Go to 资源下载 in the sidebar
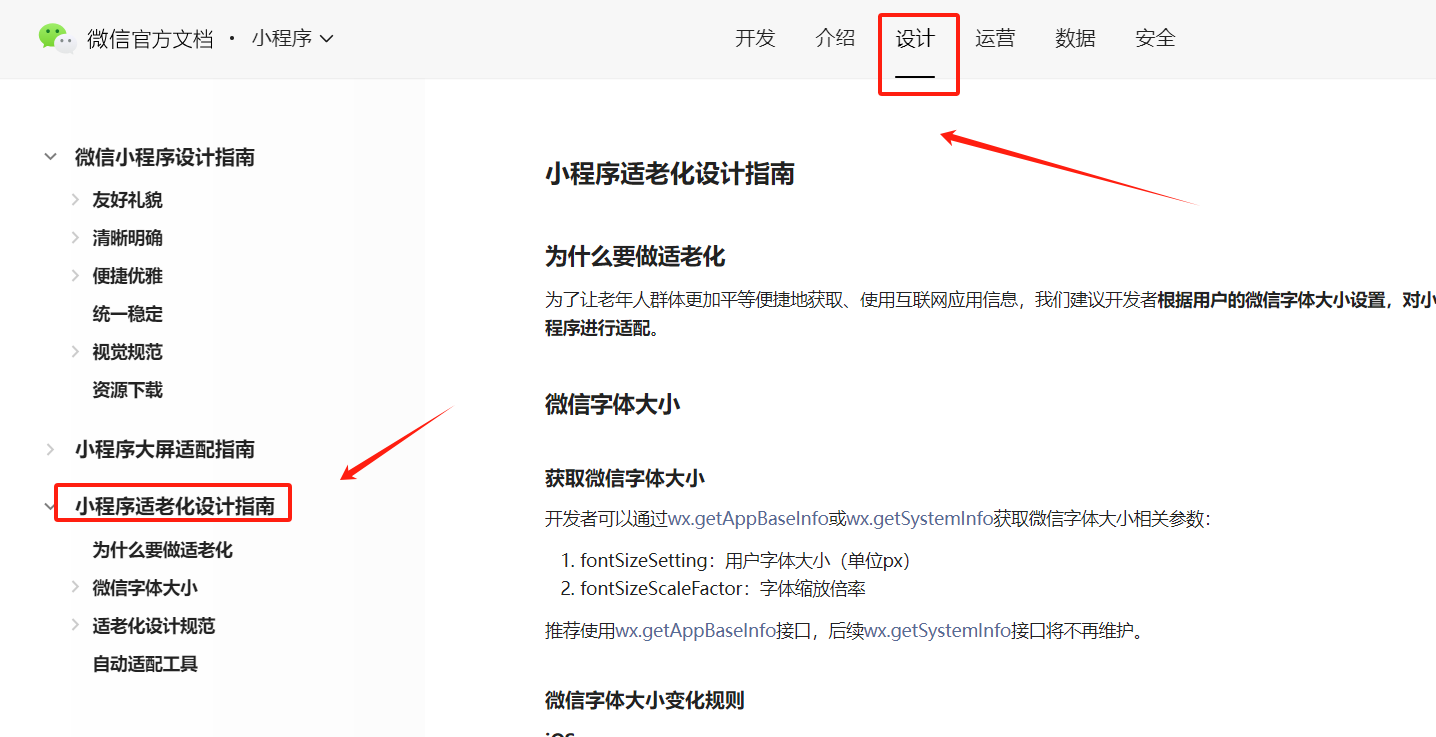 click(128, 390)
